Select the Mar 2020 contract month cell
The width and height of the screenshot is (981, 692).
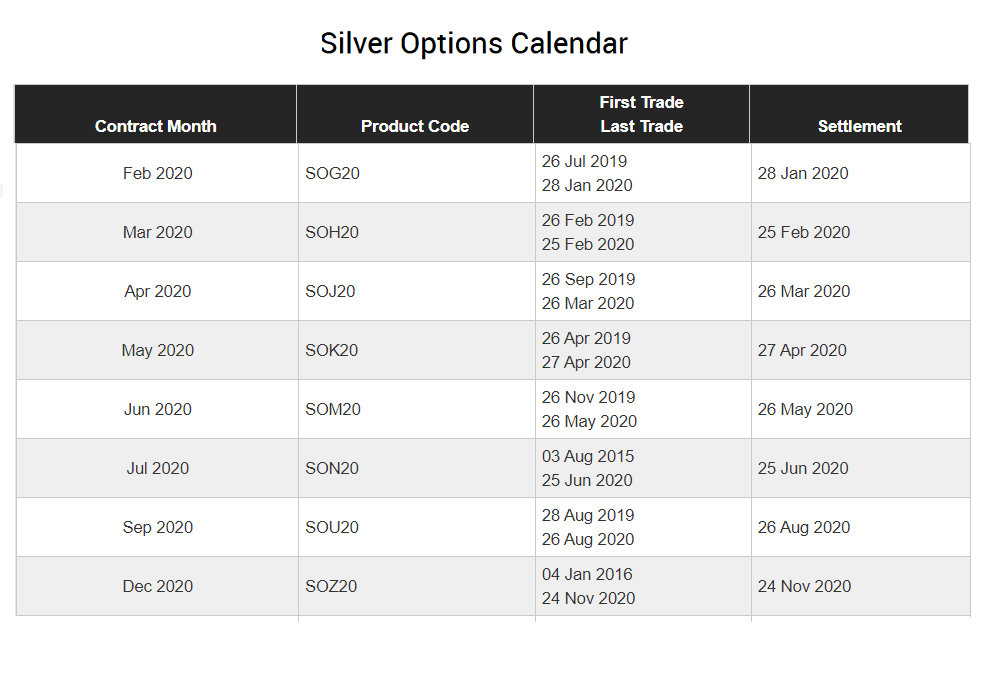click(x=158, y=232)
